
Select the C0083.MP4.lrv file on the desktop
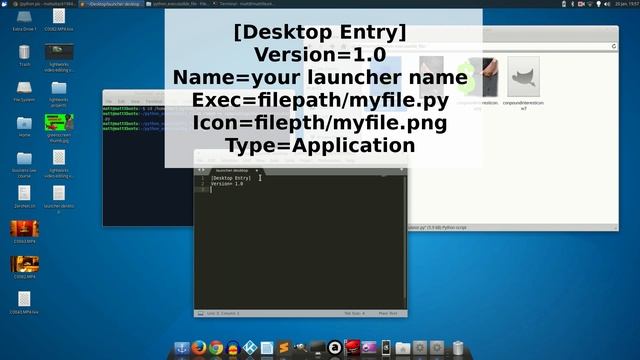[x=24, y=303]
